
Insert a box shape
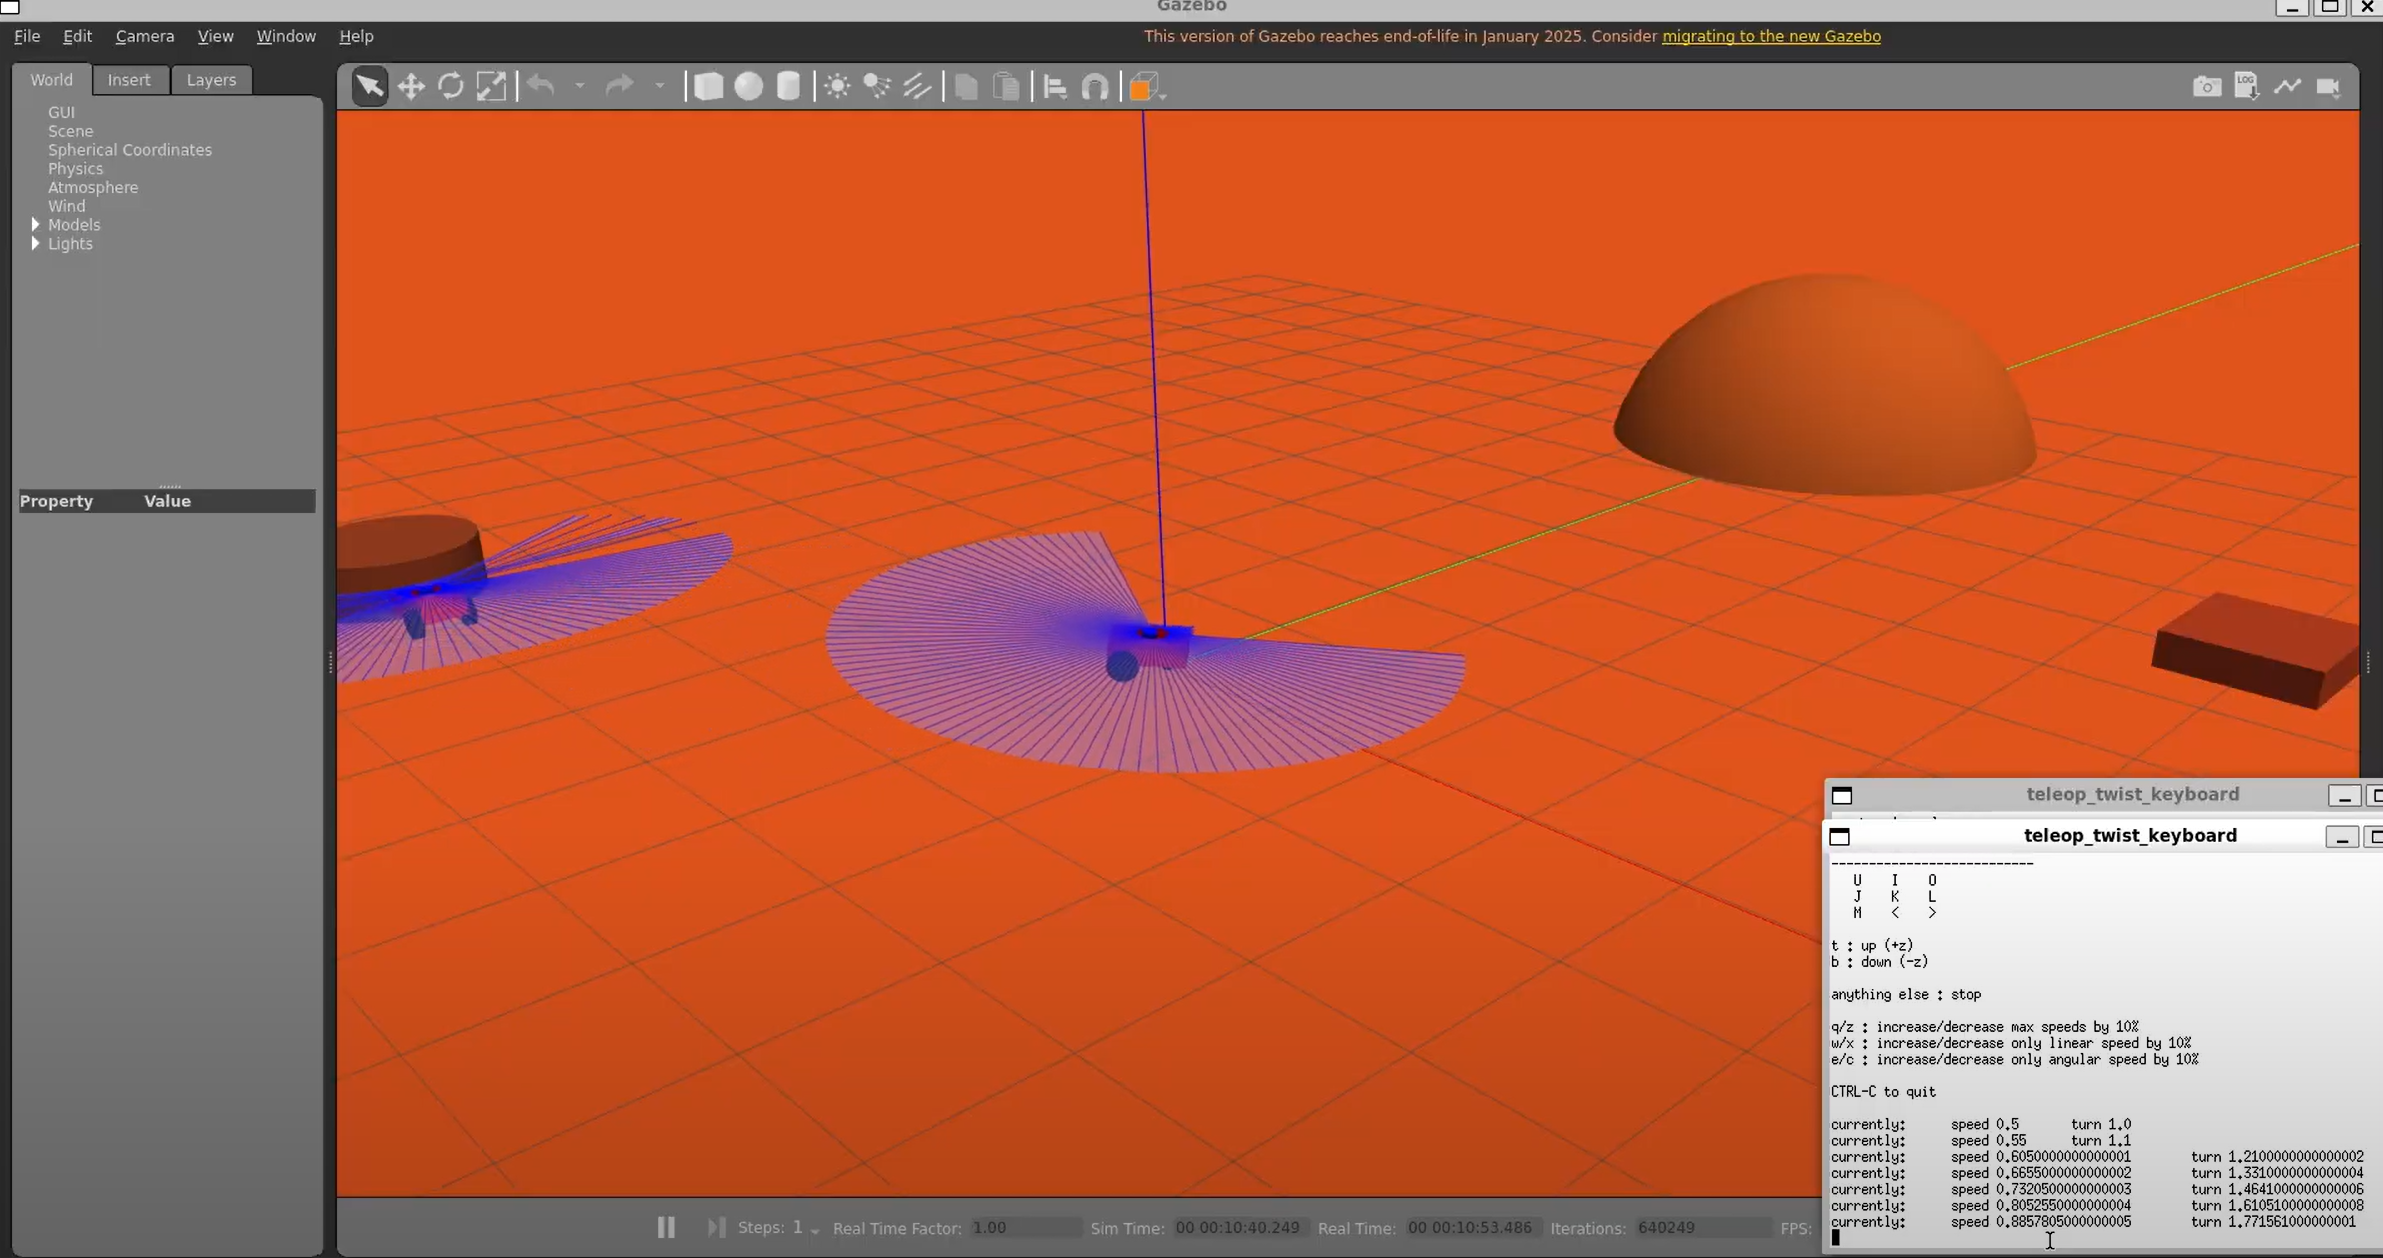pyautogui.click(x=708, y=87)
